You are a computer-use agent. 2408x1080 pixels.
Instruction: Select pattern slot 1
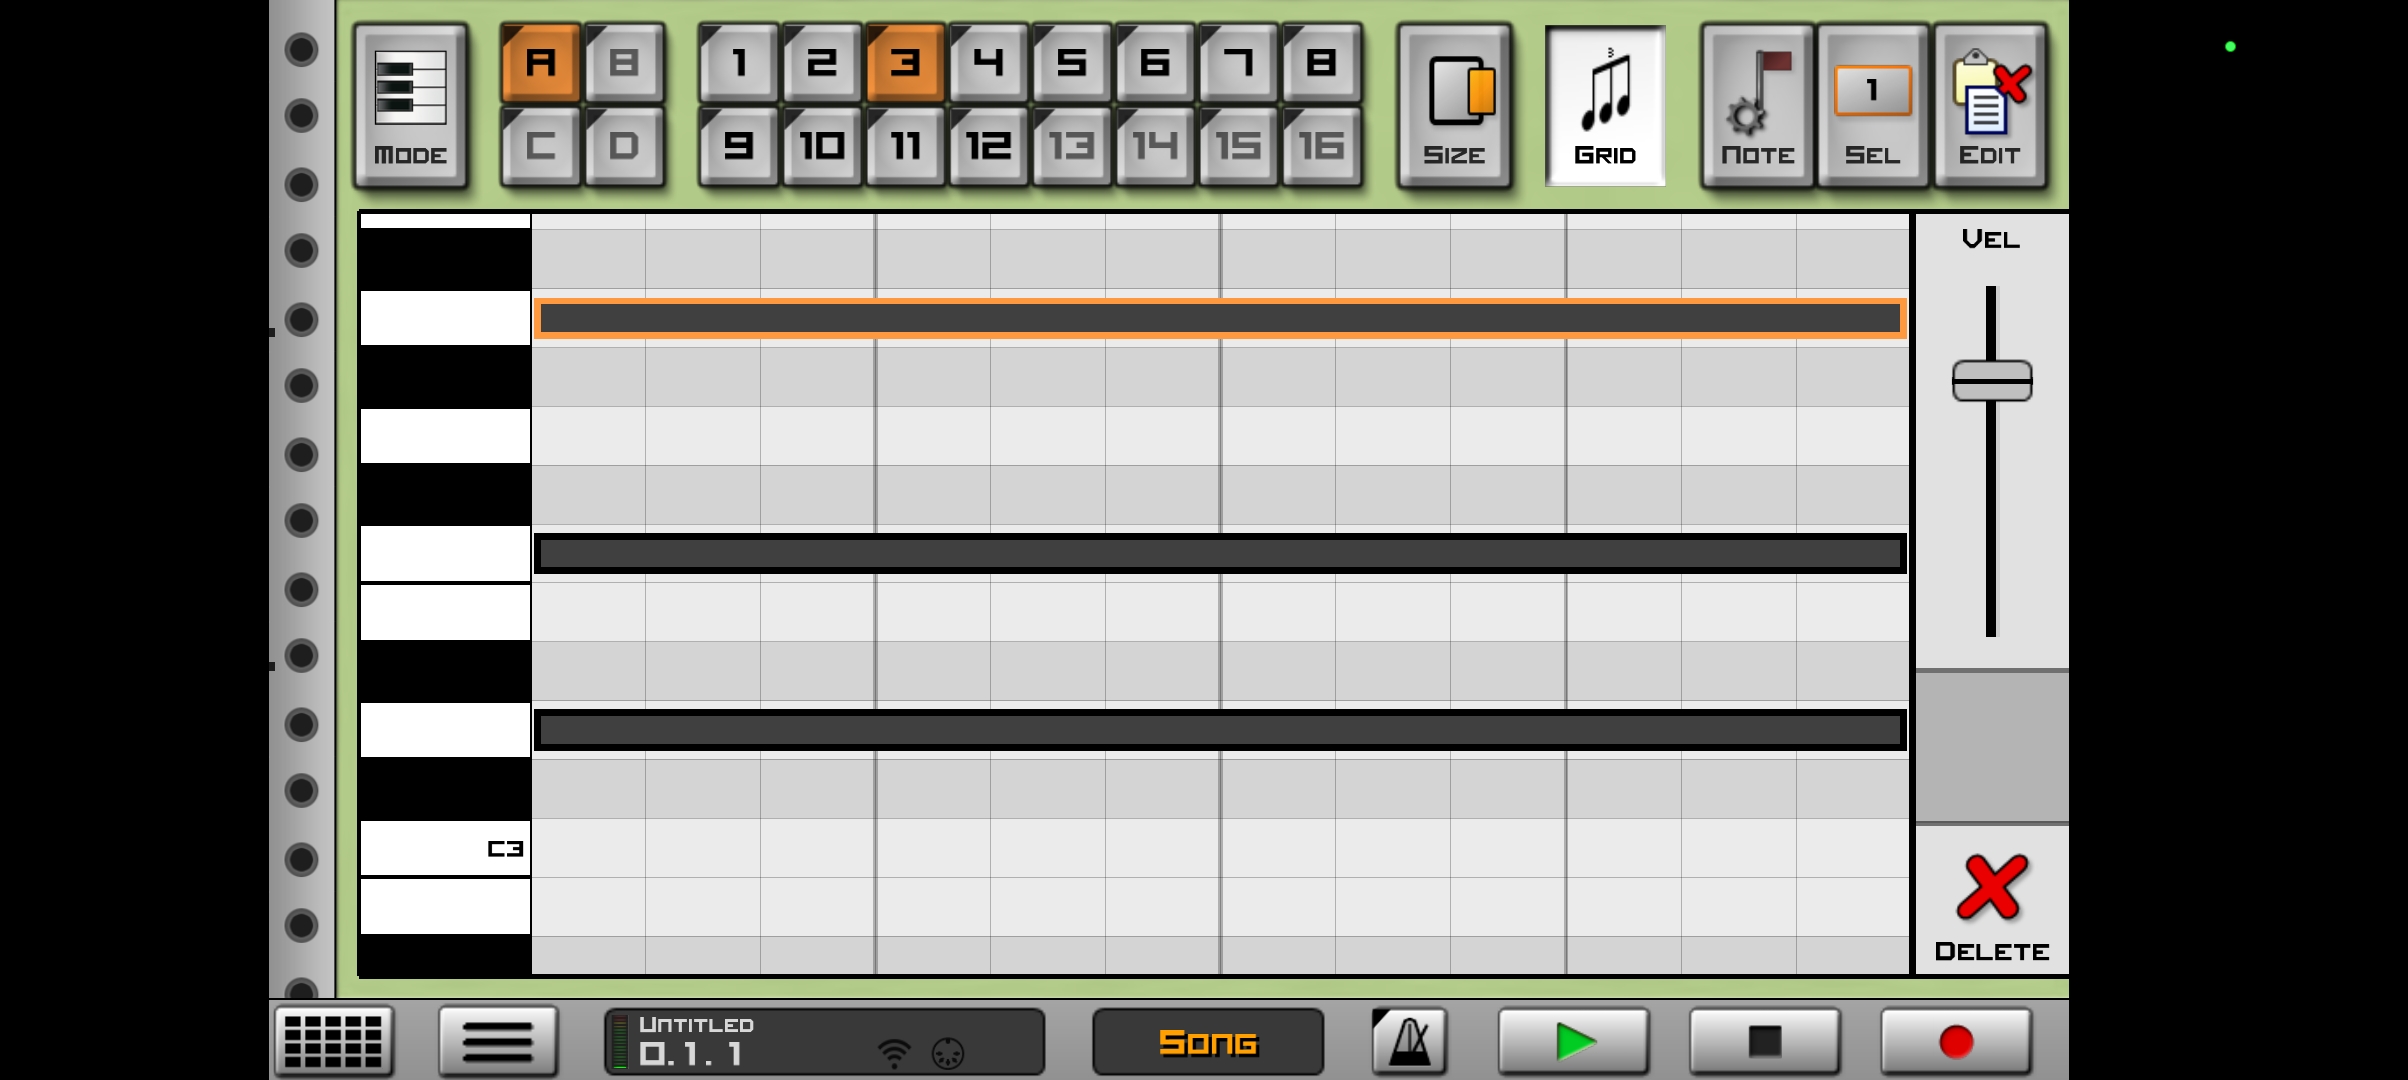click(x=739, y=63)
